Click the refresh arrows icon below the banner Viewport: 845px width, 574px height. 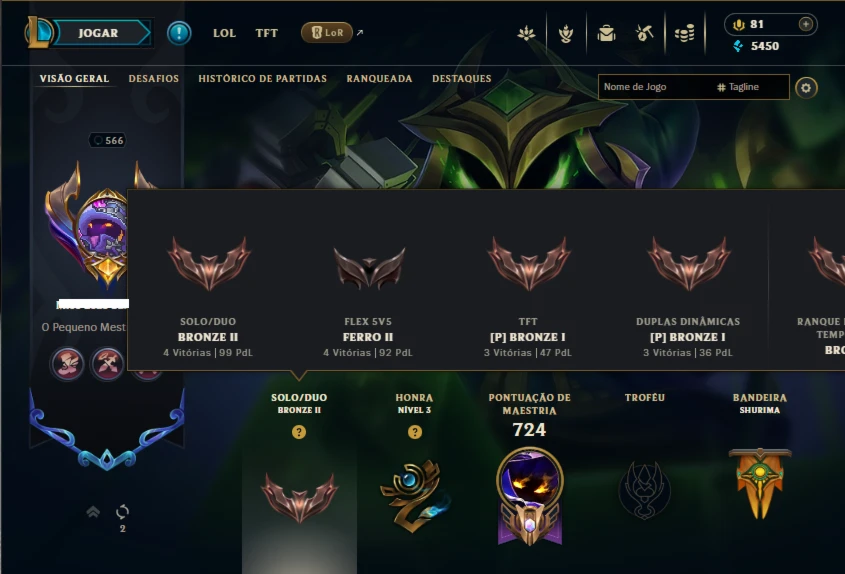pyautogui.click(x=123, y=512)
